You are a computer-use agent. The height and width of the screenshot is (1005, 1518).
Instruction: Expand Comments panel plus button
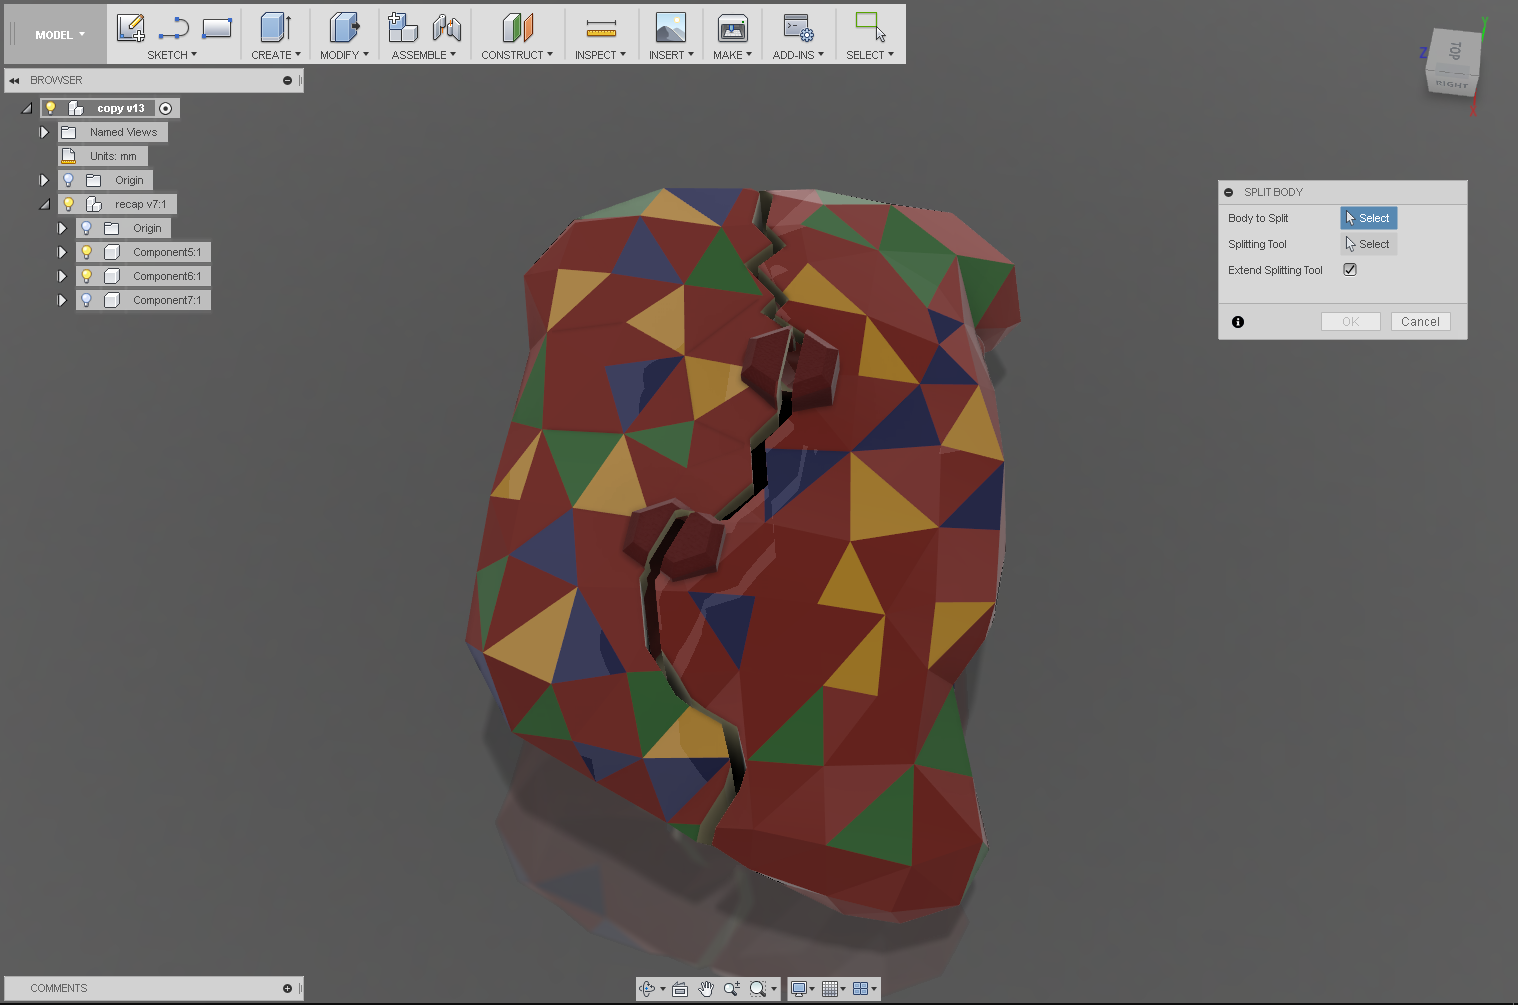(x=287, y=989)
